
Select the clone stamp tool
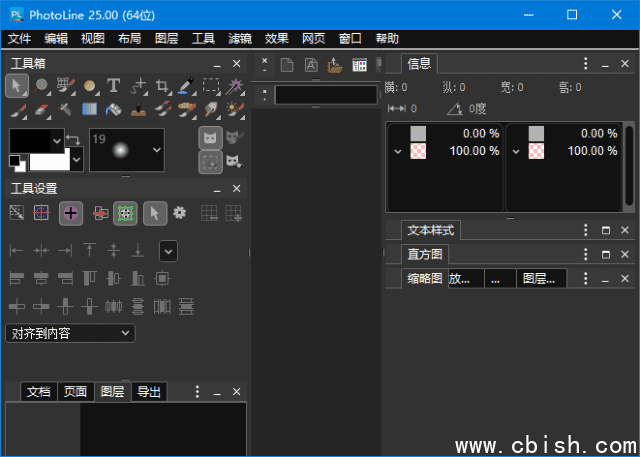138,109
